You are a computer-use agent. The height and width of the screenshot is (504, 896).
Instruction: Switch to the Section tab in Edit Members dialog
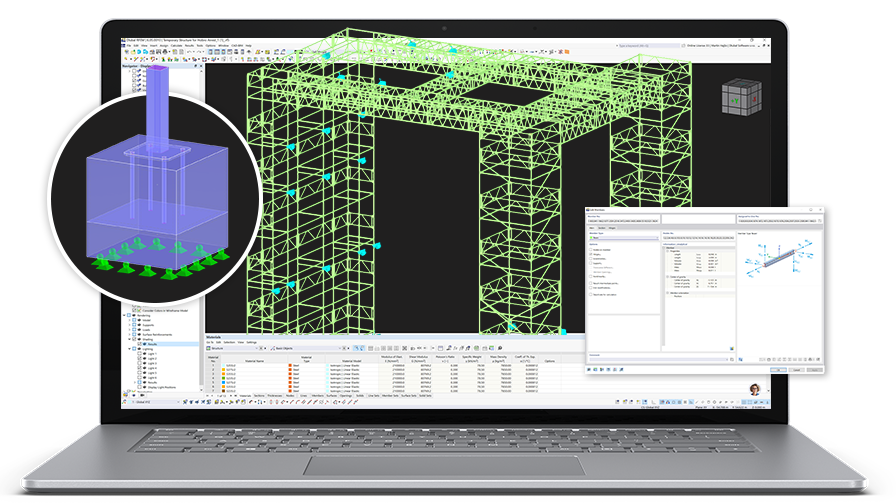602,228
